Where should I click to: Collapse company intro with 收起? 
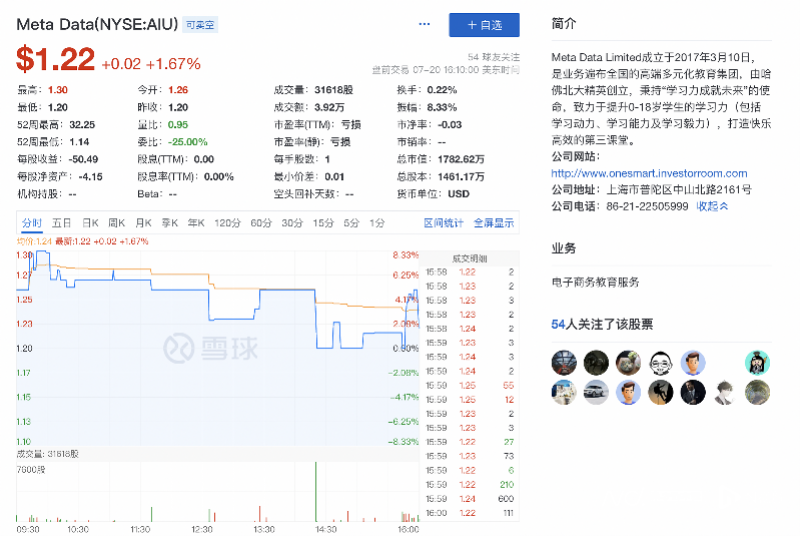tap(712, 206)
